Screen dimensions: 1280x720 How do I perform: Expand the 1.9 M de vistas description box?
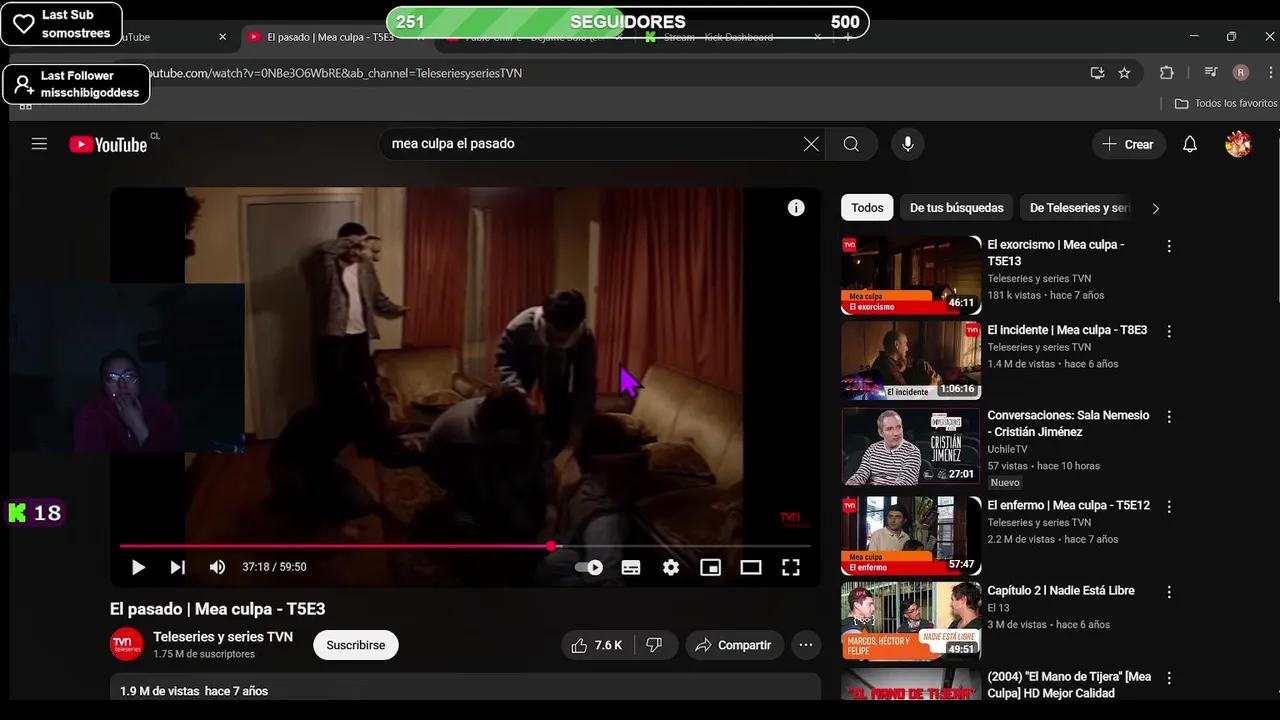465,687
